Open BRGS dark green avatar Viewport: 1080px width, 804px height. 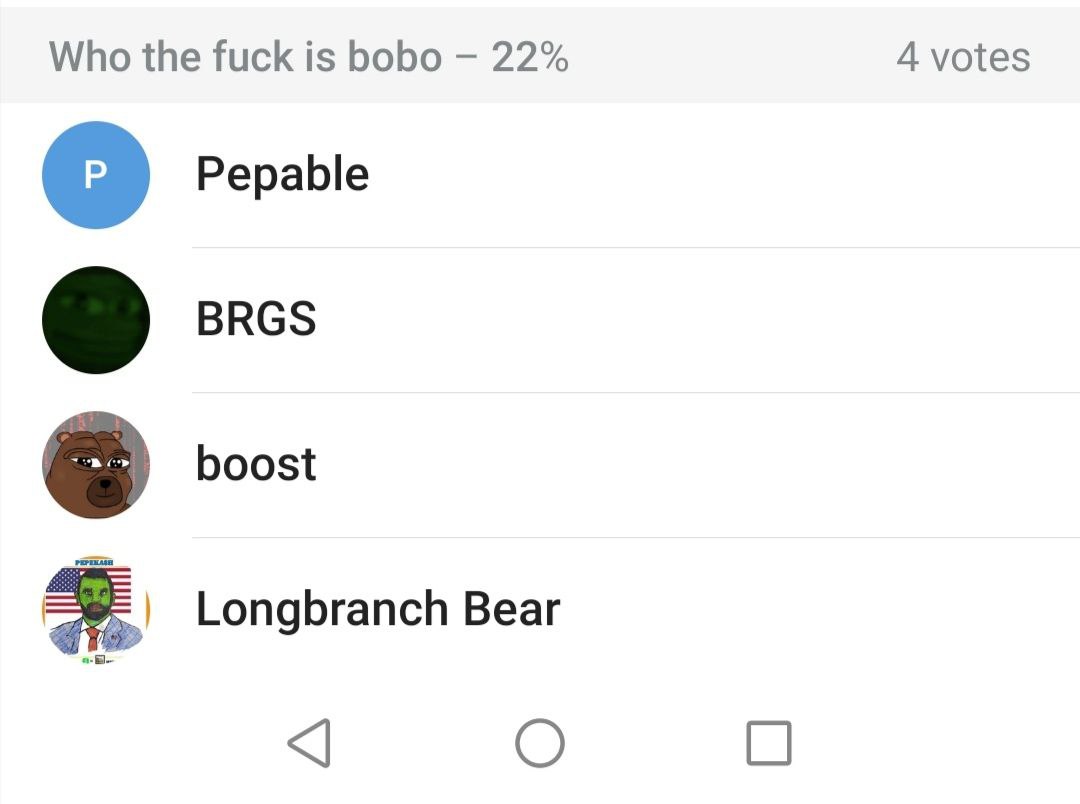(96, 320)
